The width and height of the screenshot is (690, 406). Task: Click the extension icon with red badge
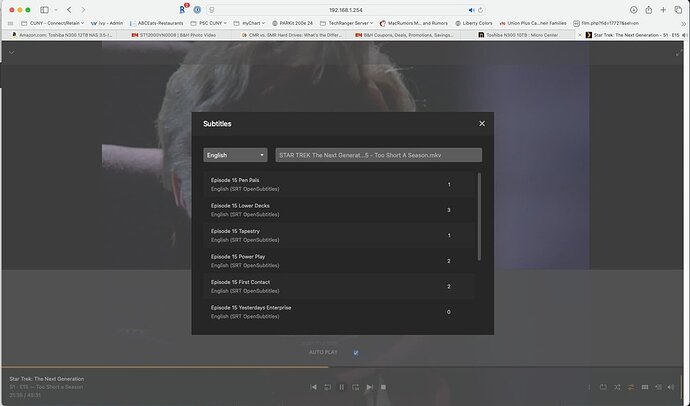click(183, 9)
